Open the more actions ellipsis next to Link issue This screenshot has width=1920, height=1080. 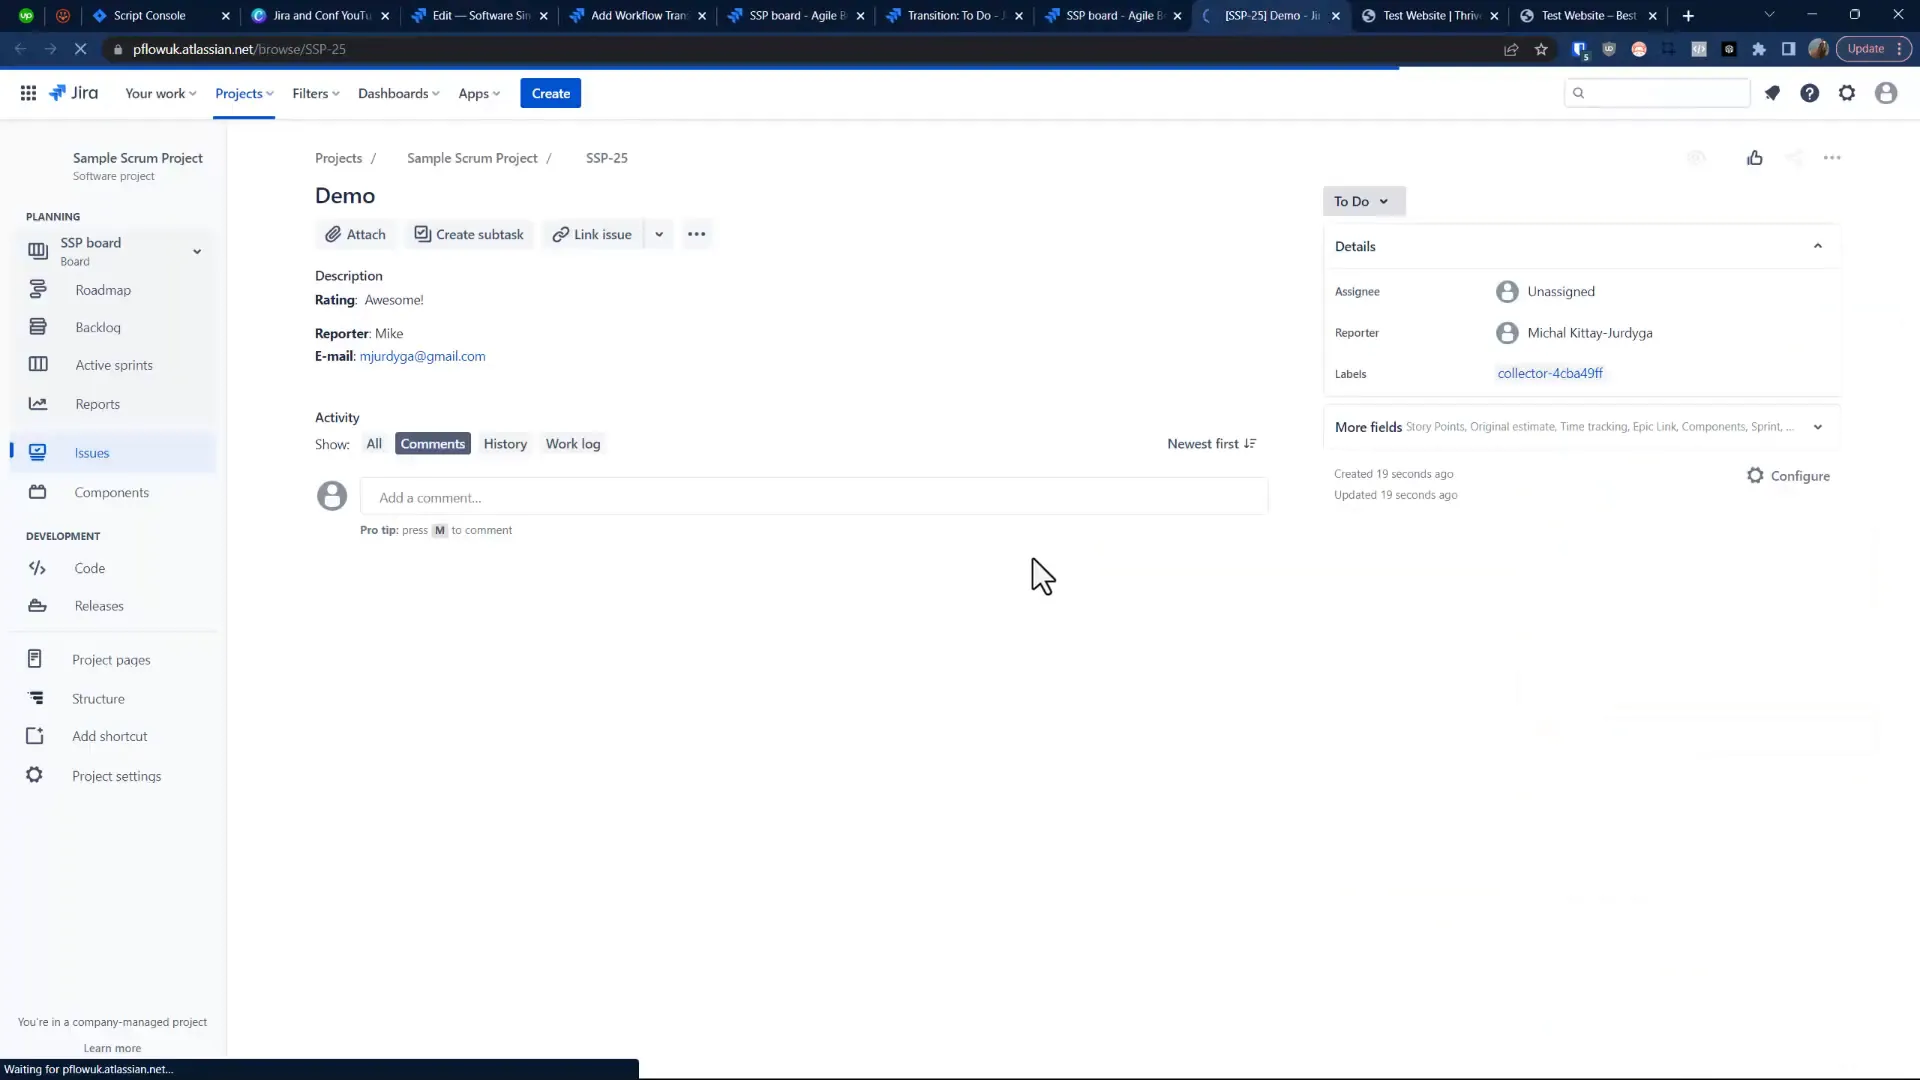tap(697, 234)
